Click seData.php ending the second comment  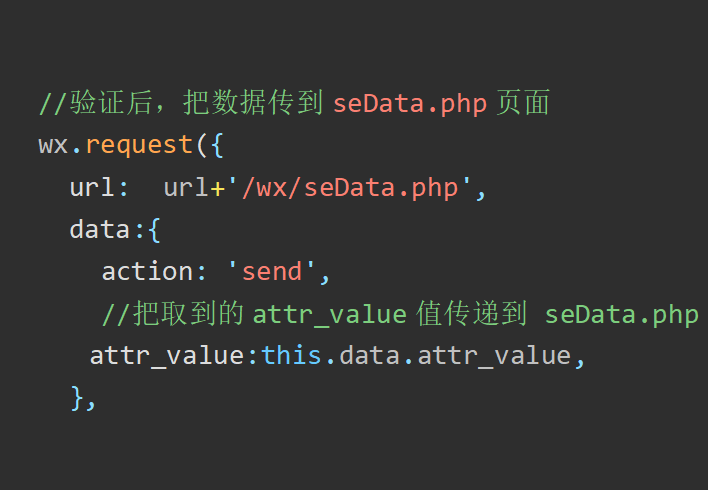[621, 314]
